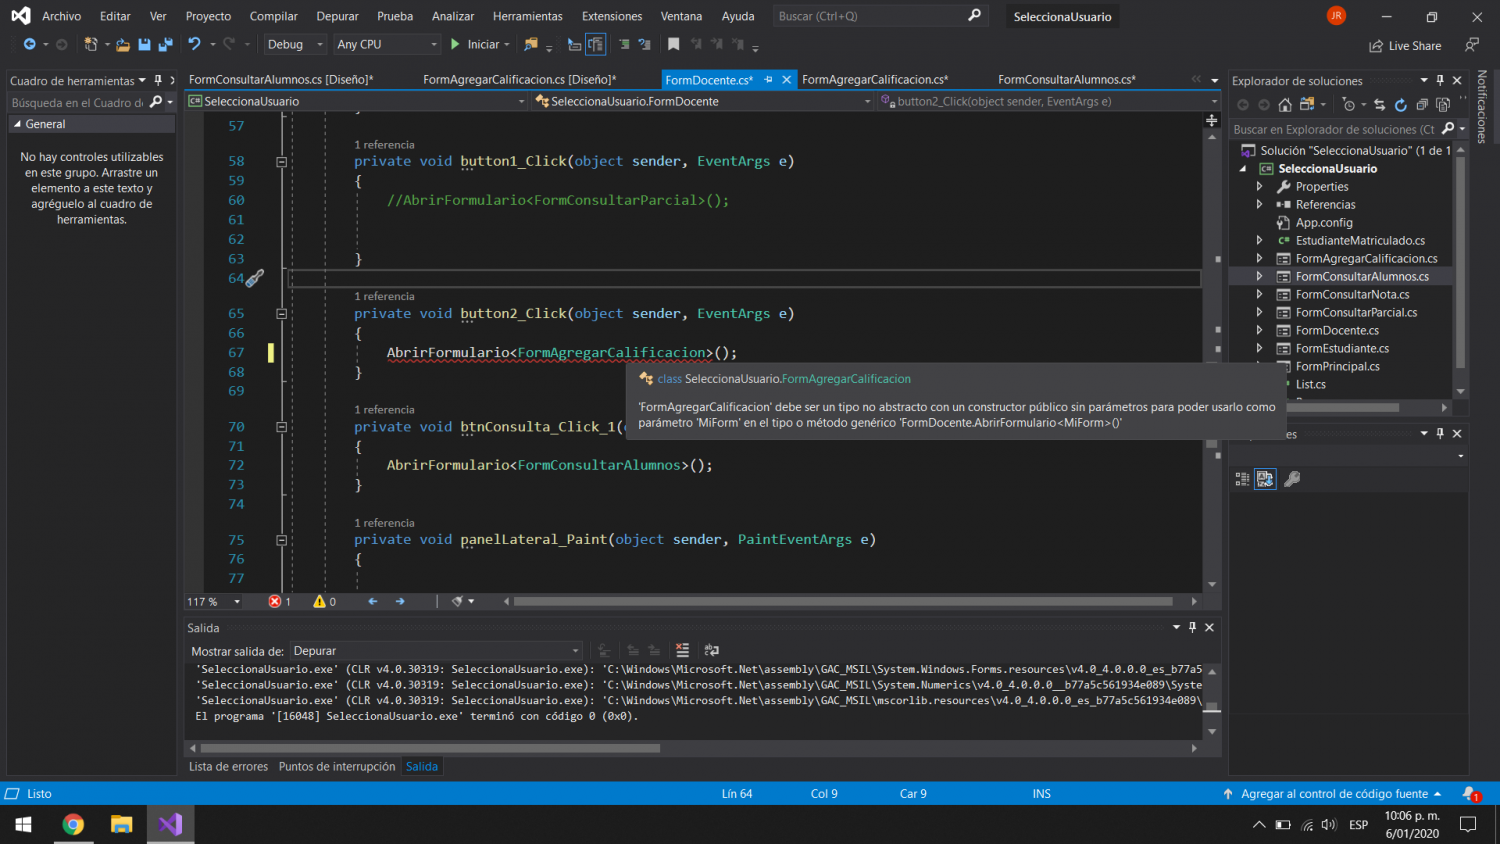The width and height of the screenshot is (1500, 844).
Task: Refresh the Solution Explorer
Action: click(x=1401, y=105)
